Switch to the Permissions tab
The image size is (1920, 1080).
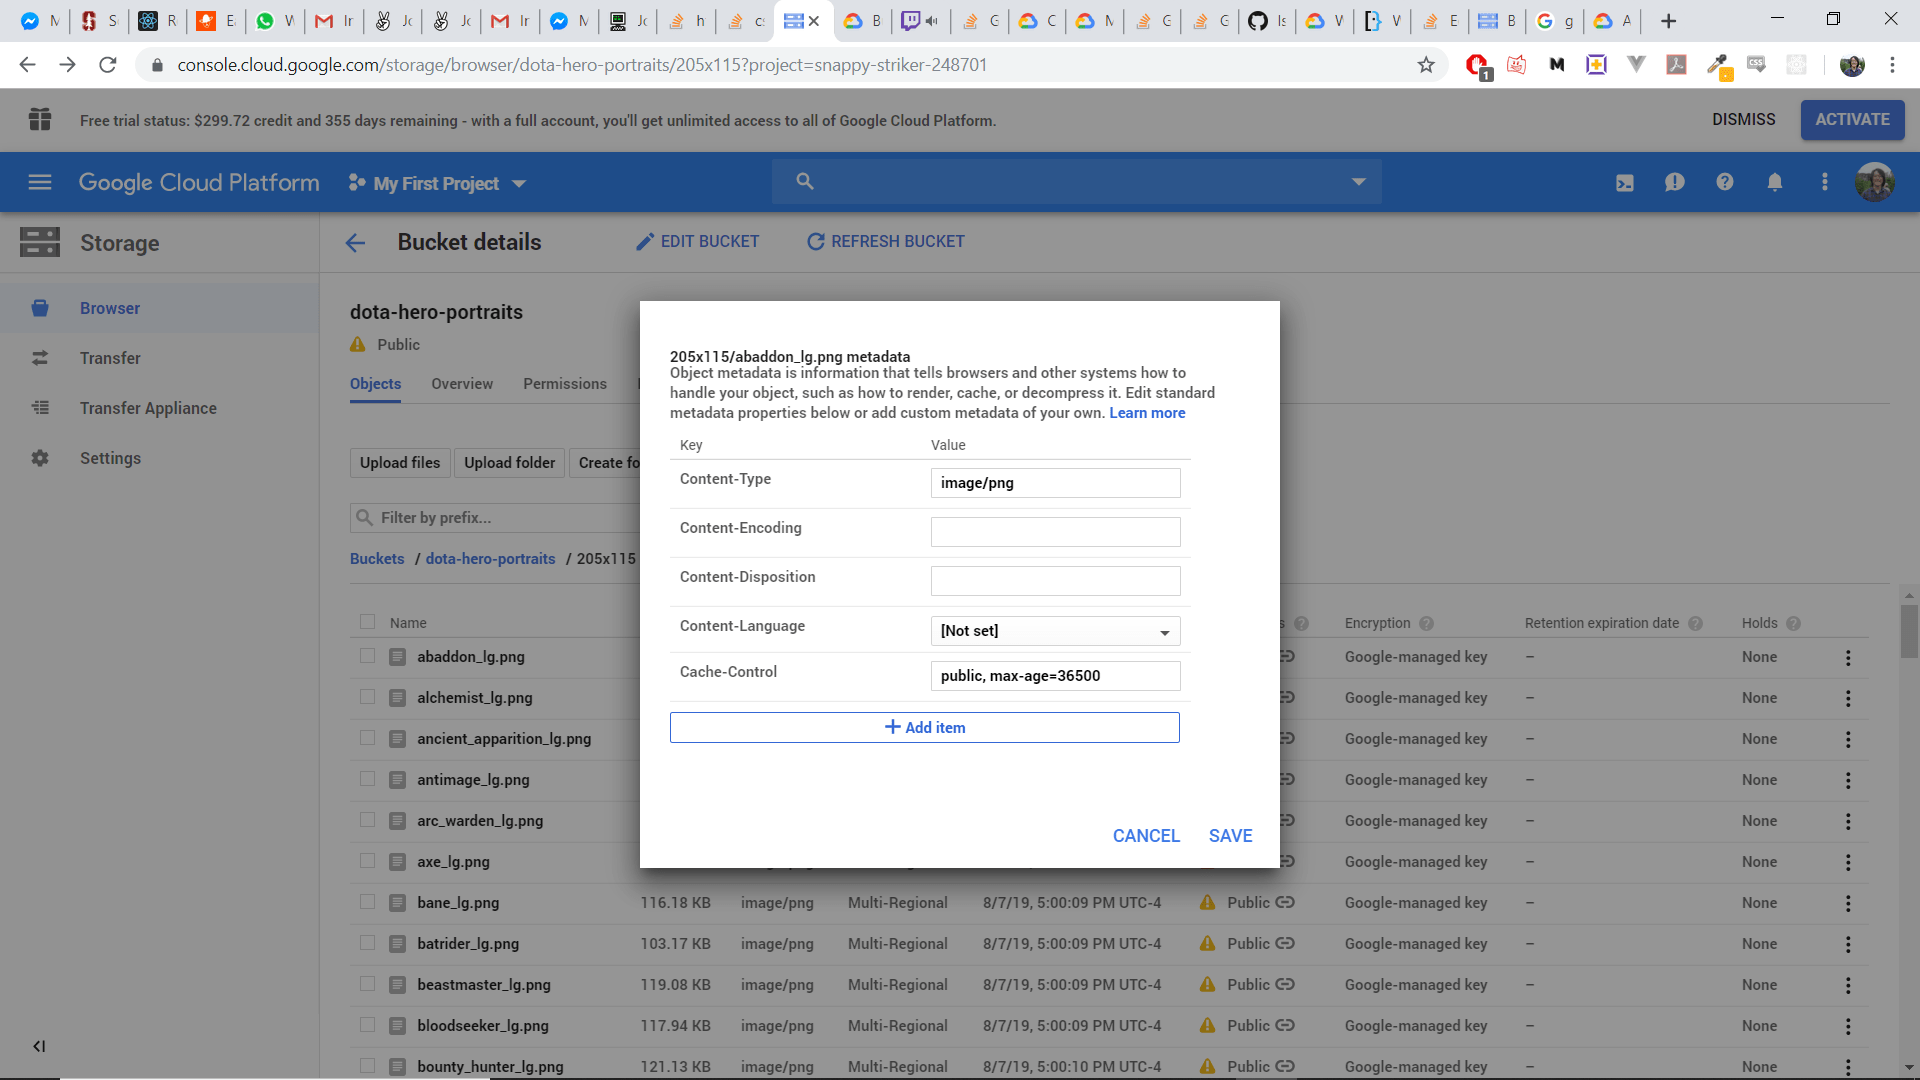[x=564, y=383]
